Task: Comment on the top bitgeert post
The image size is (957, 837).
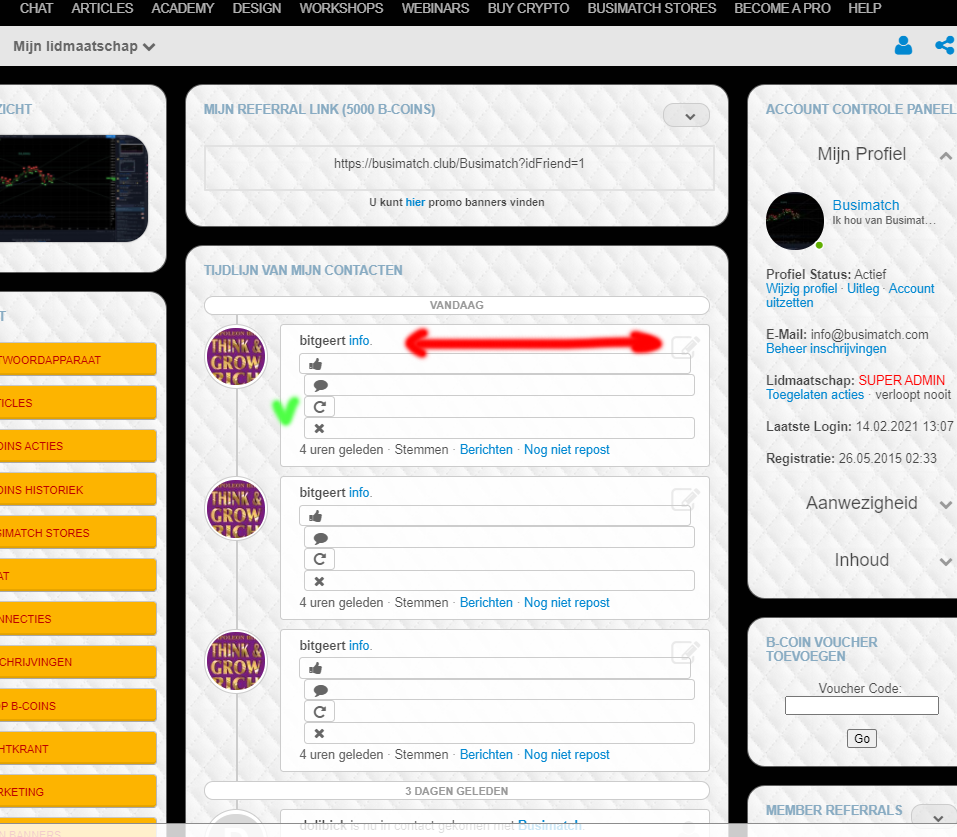Action: point(499,385)
